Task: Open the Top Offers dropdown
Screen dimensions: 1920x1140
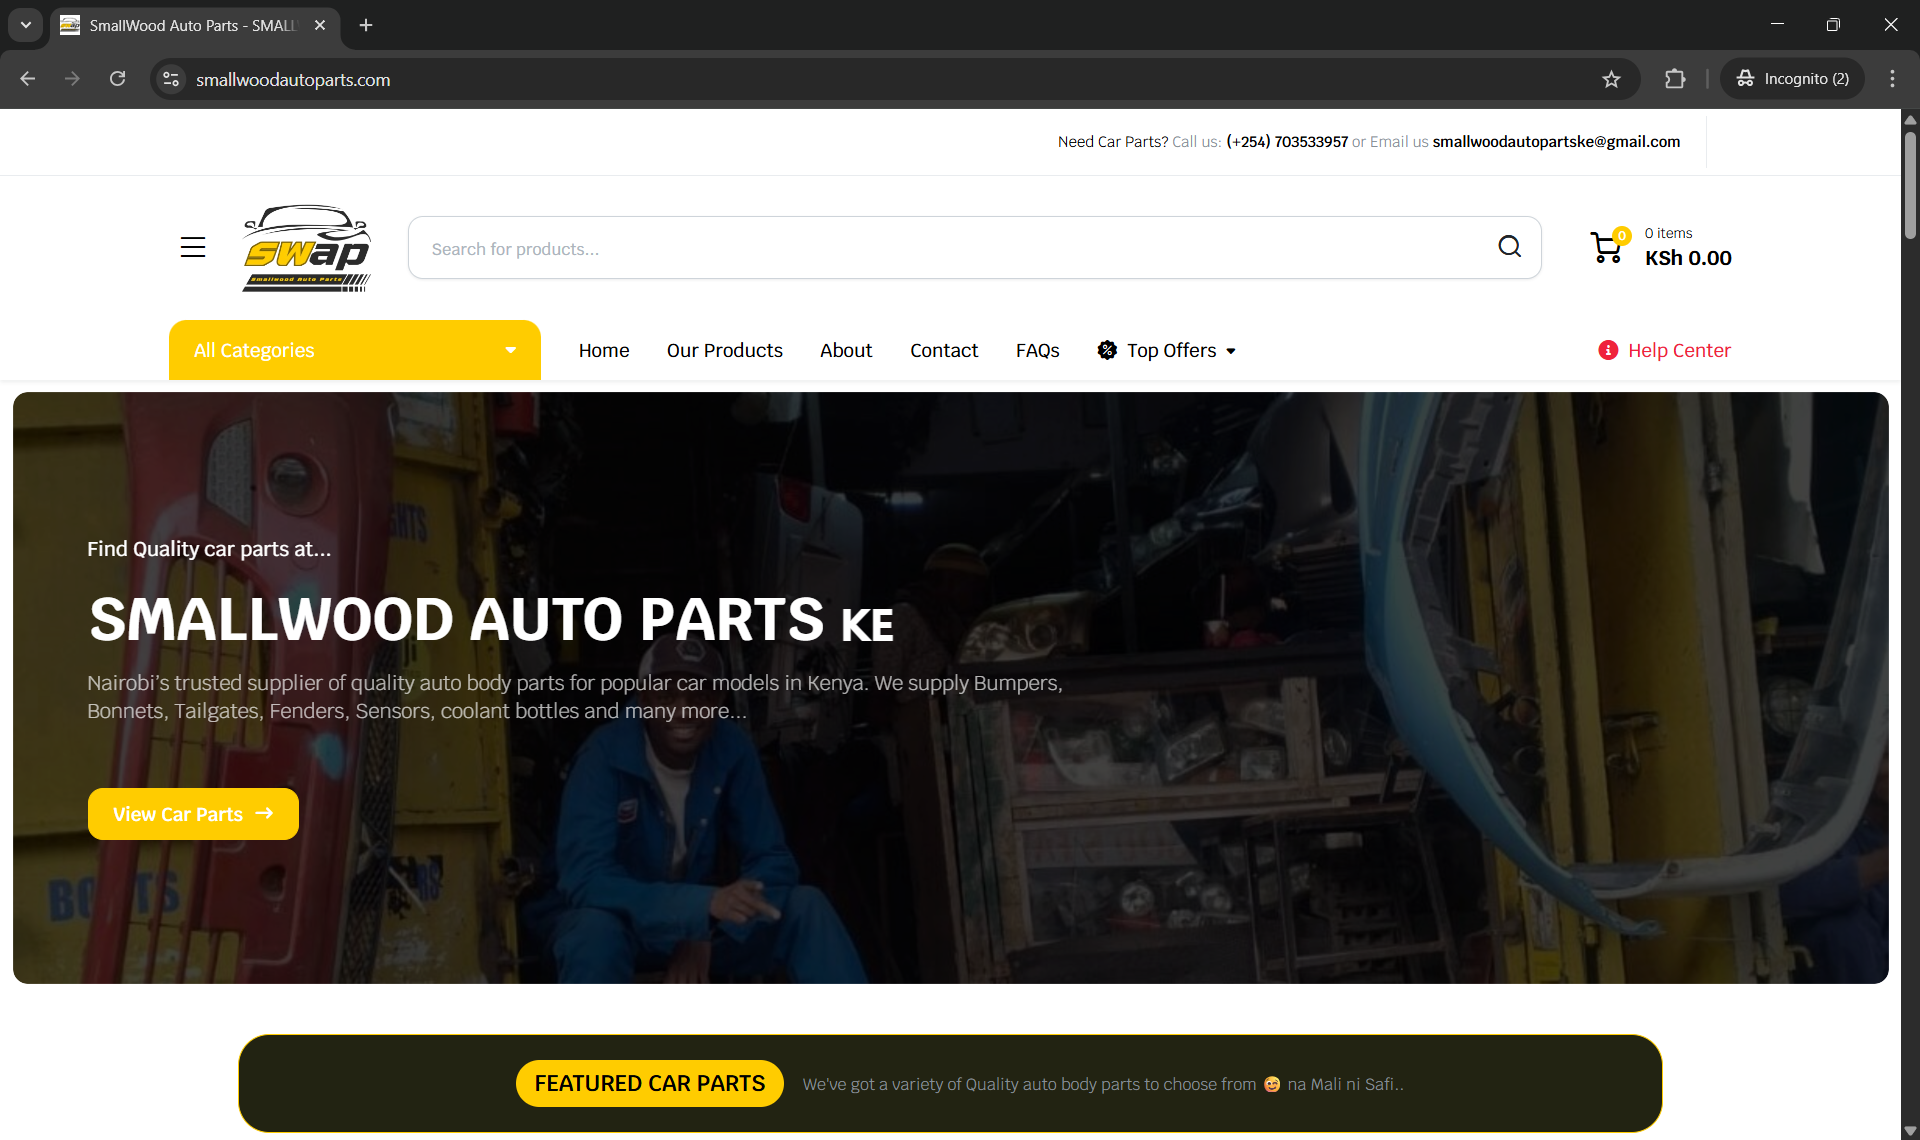Action: 1178,350
